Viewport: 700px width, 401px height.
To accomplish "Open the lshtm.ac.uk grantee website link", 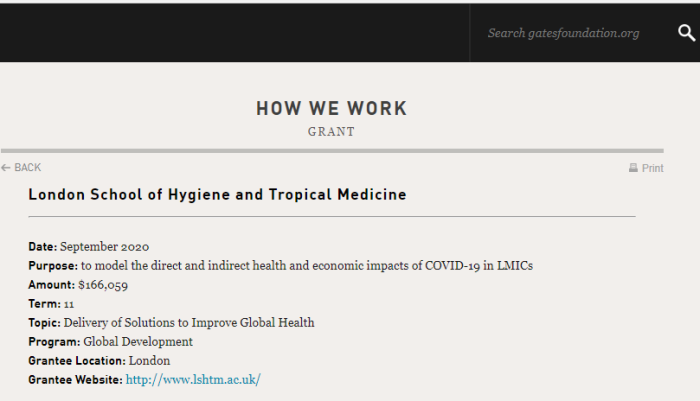I will click(x=193, y=380).
